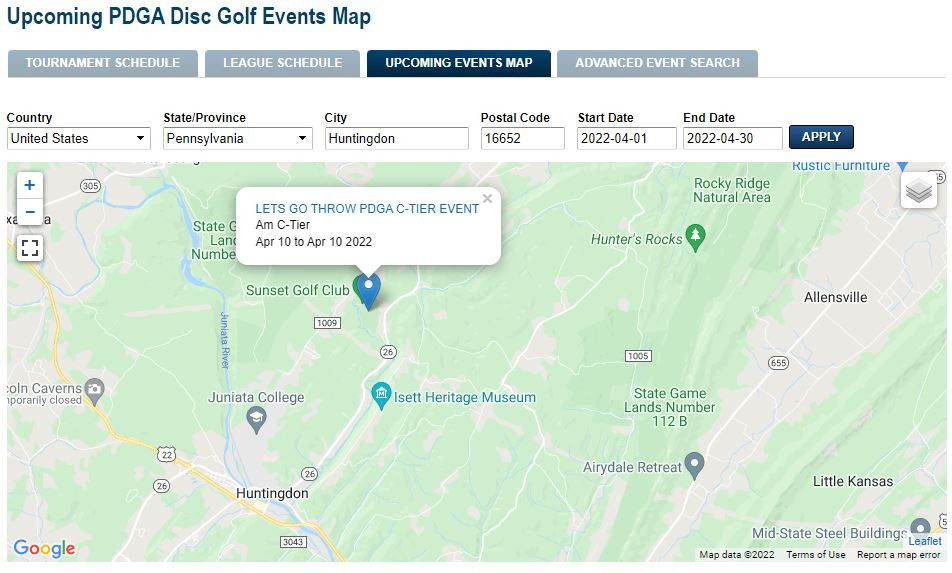Click Route 3043 road marker
The width and height of the screenshot is (952, 573).
(293, 541)
